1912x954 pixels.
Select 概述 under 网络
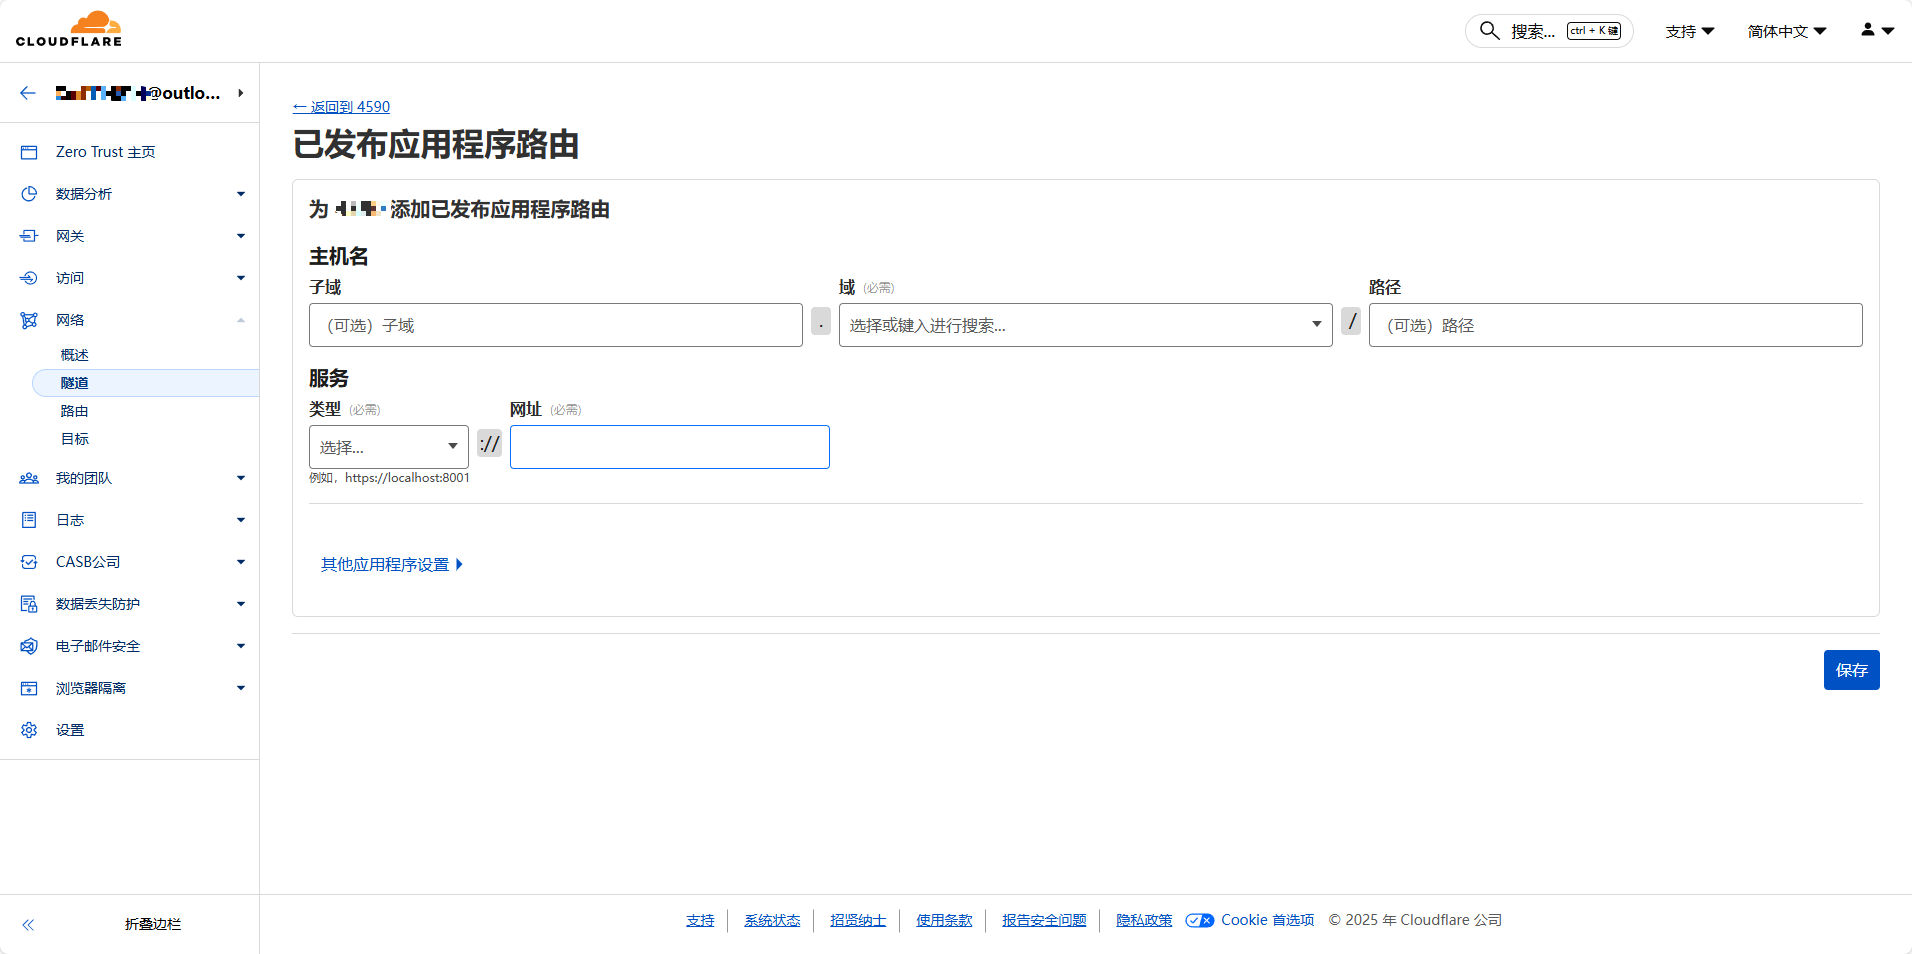[x=75, y=355]
